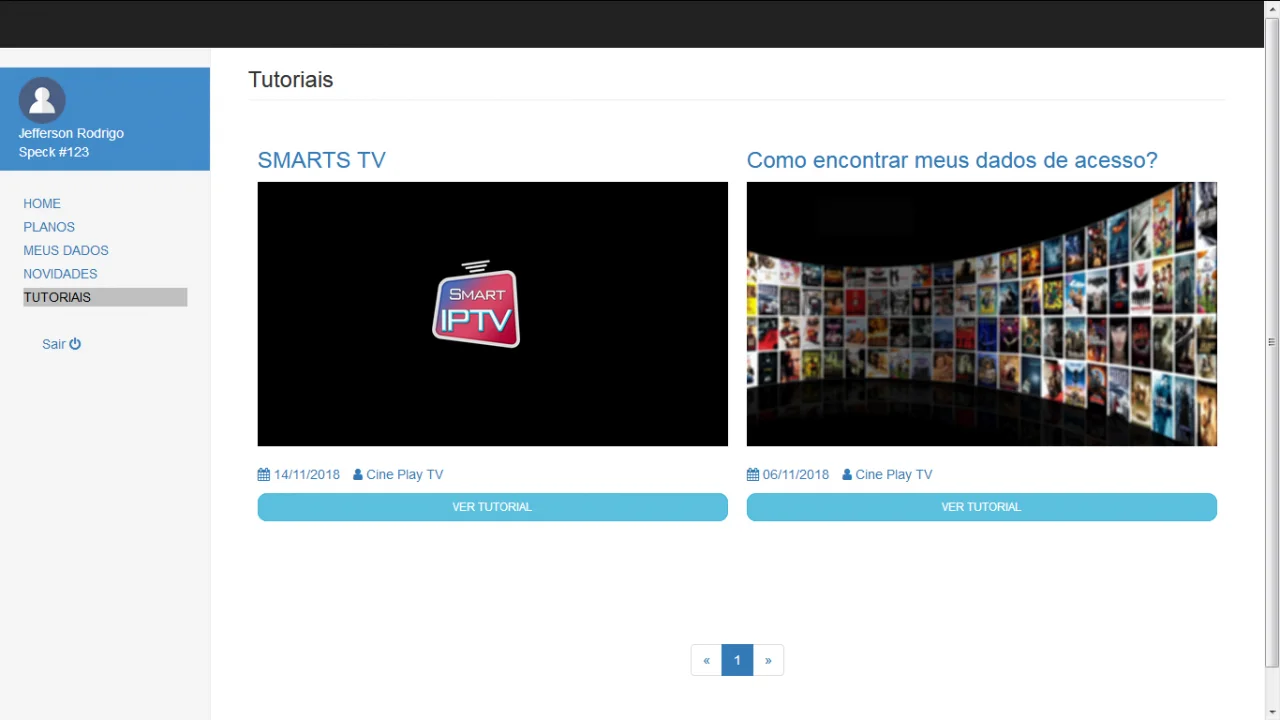Click the Sair power icon
This screenshot has width=1280, height=720.
coord(75,344)
